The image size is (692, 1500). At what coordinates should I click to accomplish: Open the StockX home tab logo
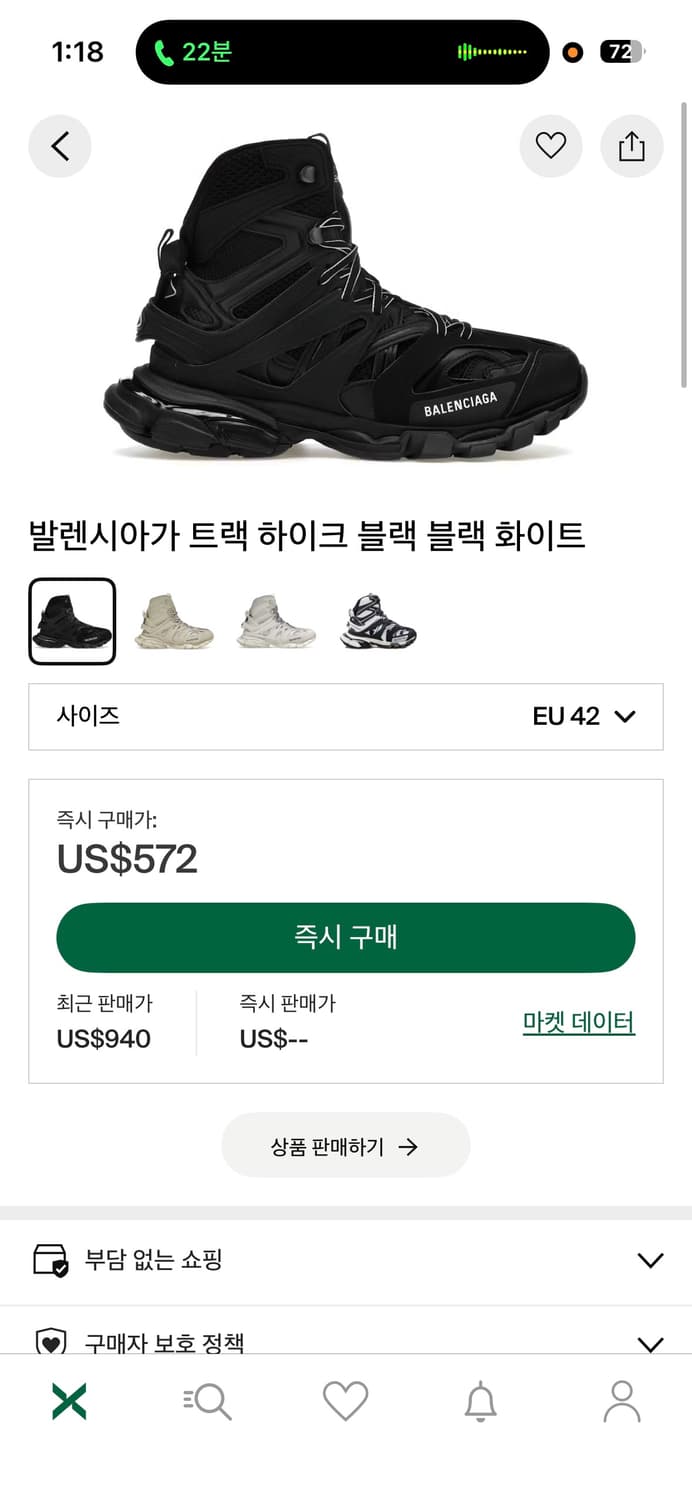(67, 1400)
